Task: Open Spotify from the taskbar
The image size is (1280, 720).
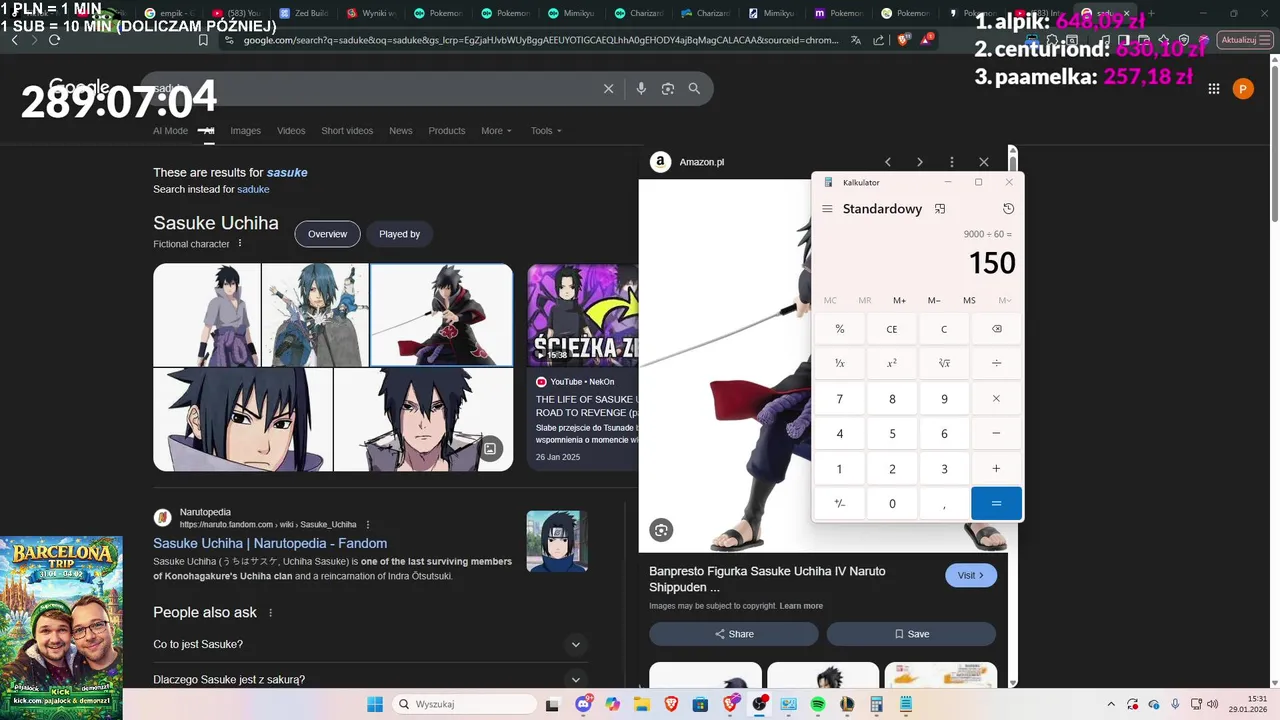Action: (818, 704)
